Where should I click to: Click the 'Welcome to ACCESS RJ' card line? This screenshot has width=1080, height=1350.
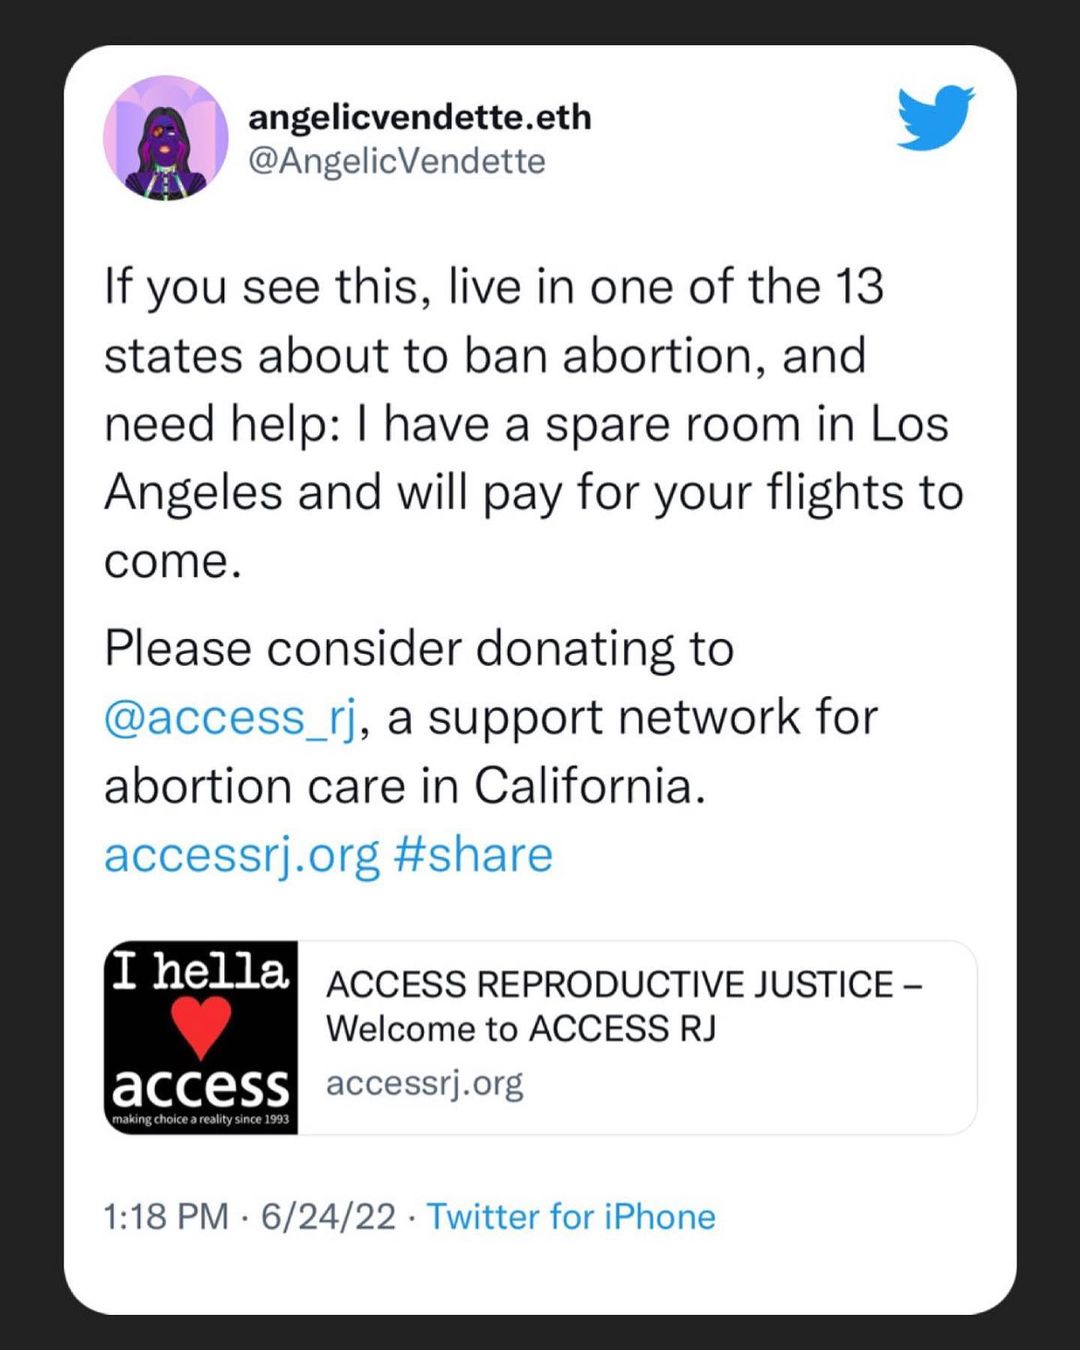click(x=521, y=1029)
